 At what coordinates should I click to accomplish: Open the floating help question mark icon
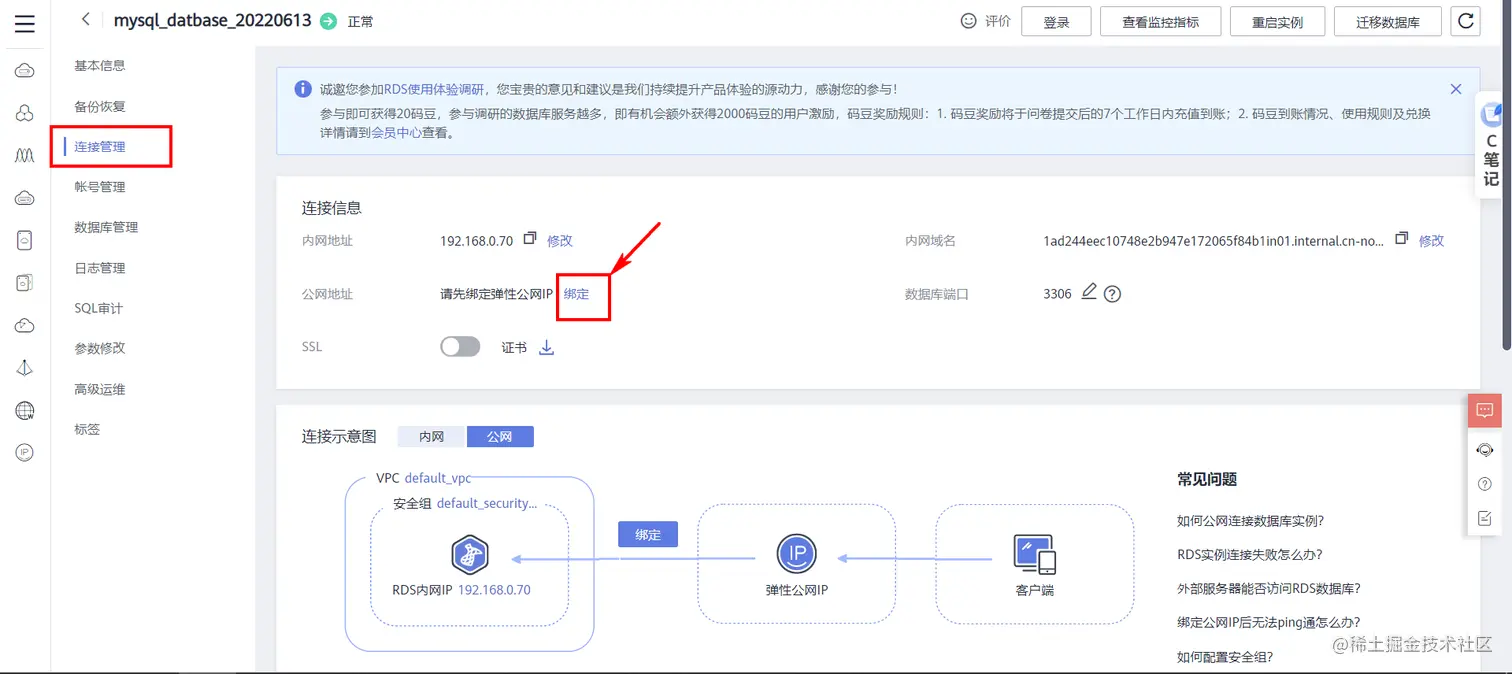coord(1485,484)
